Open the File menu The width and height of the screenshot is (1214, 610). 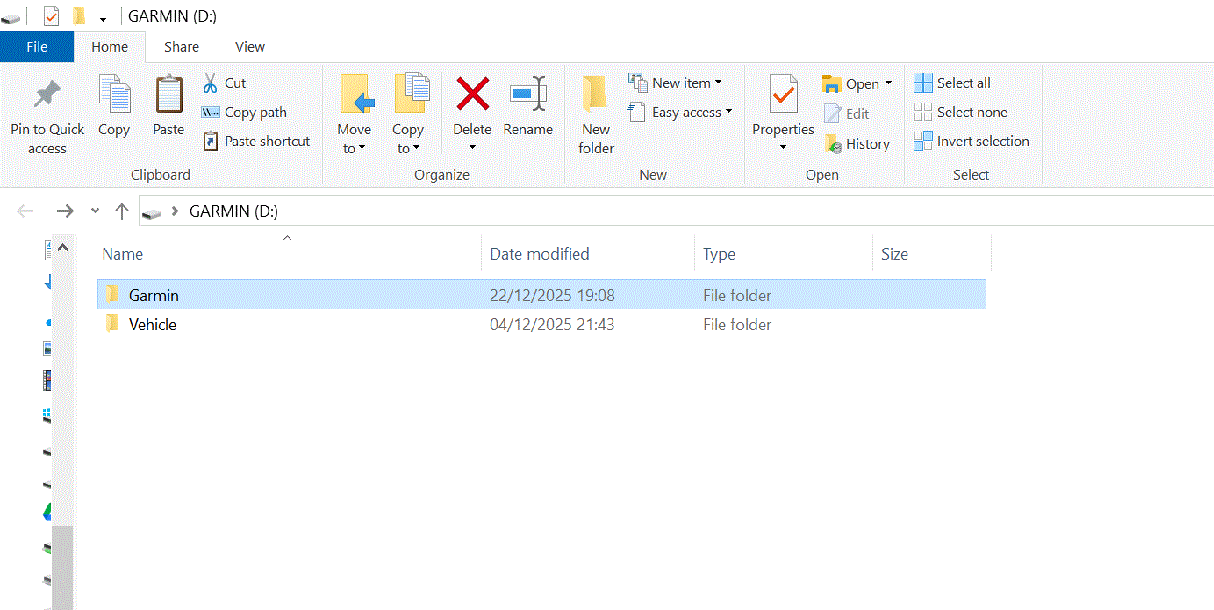37,47
